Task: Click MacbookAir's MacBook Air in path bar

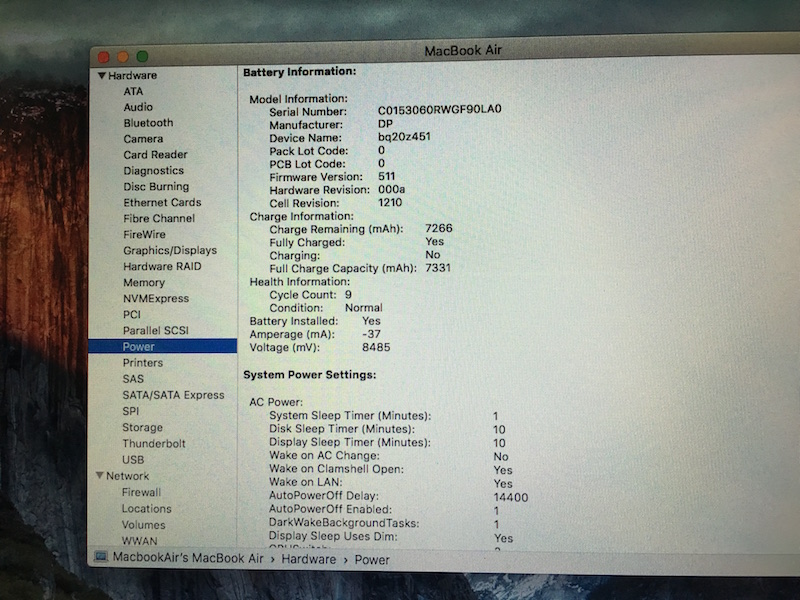Action: pos(188,558)
